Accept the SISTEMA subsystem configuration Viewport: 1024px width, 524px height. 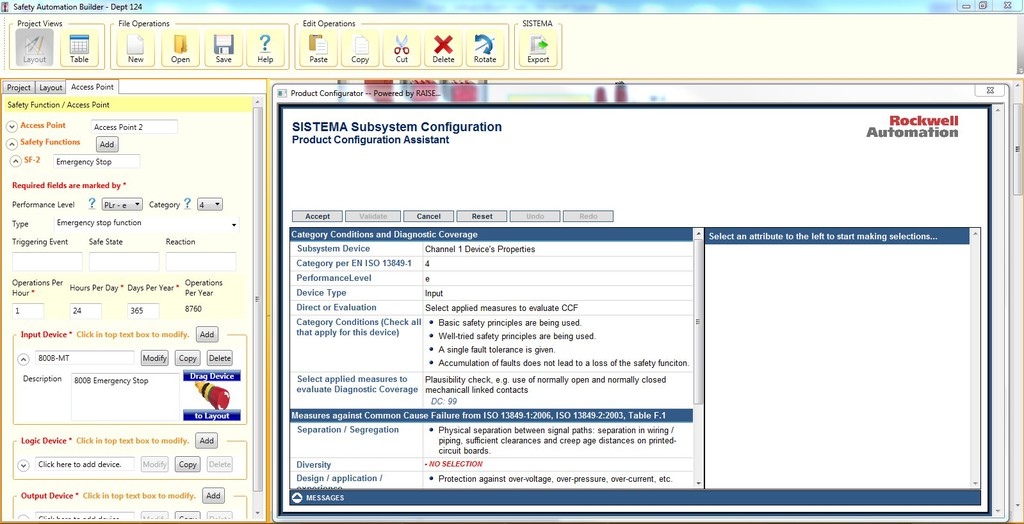point(317,216)
